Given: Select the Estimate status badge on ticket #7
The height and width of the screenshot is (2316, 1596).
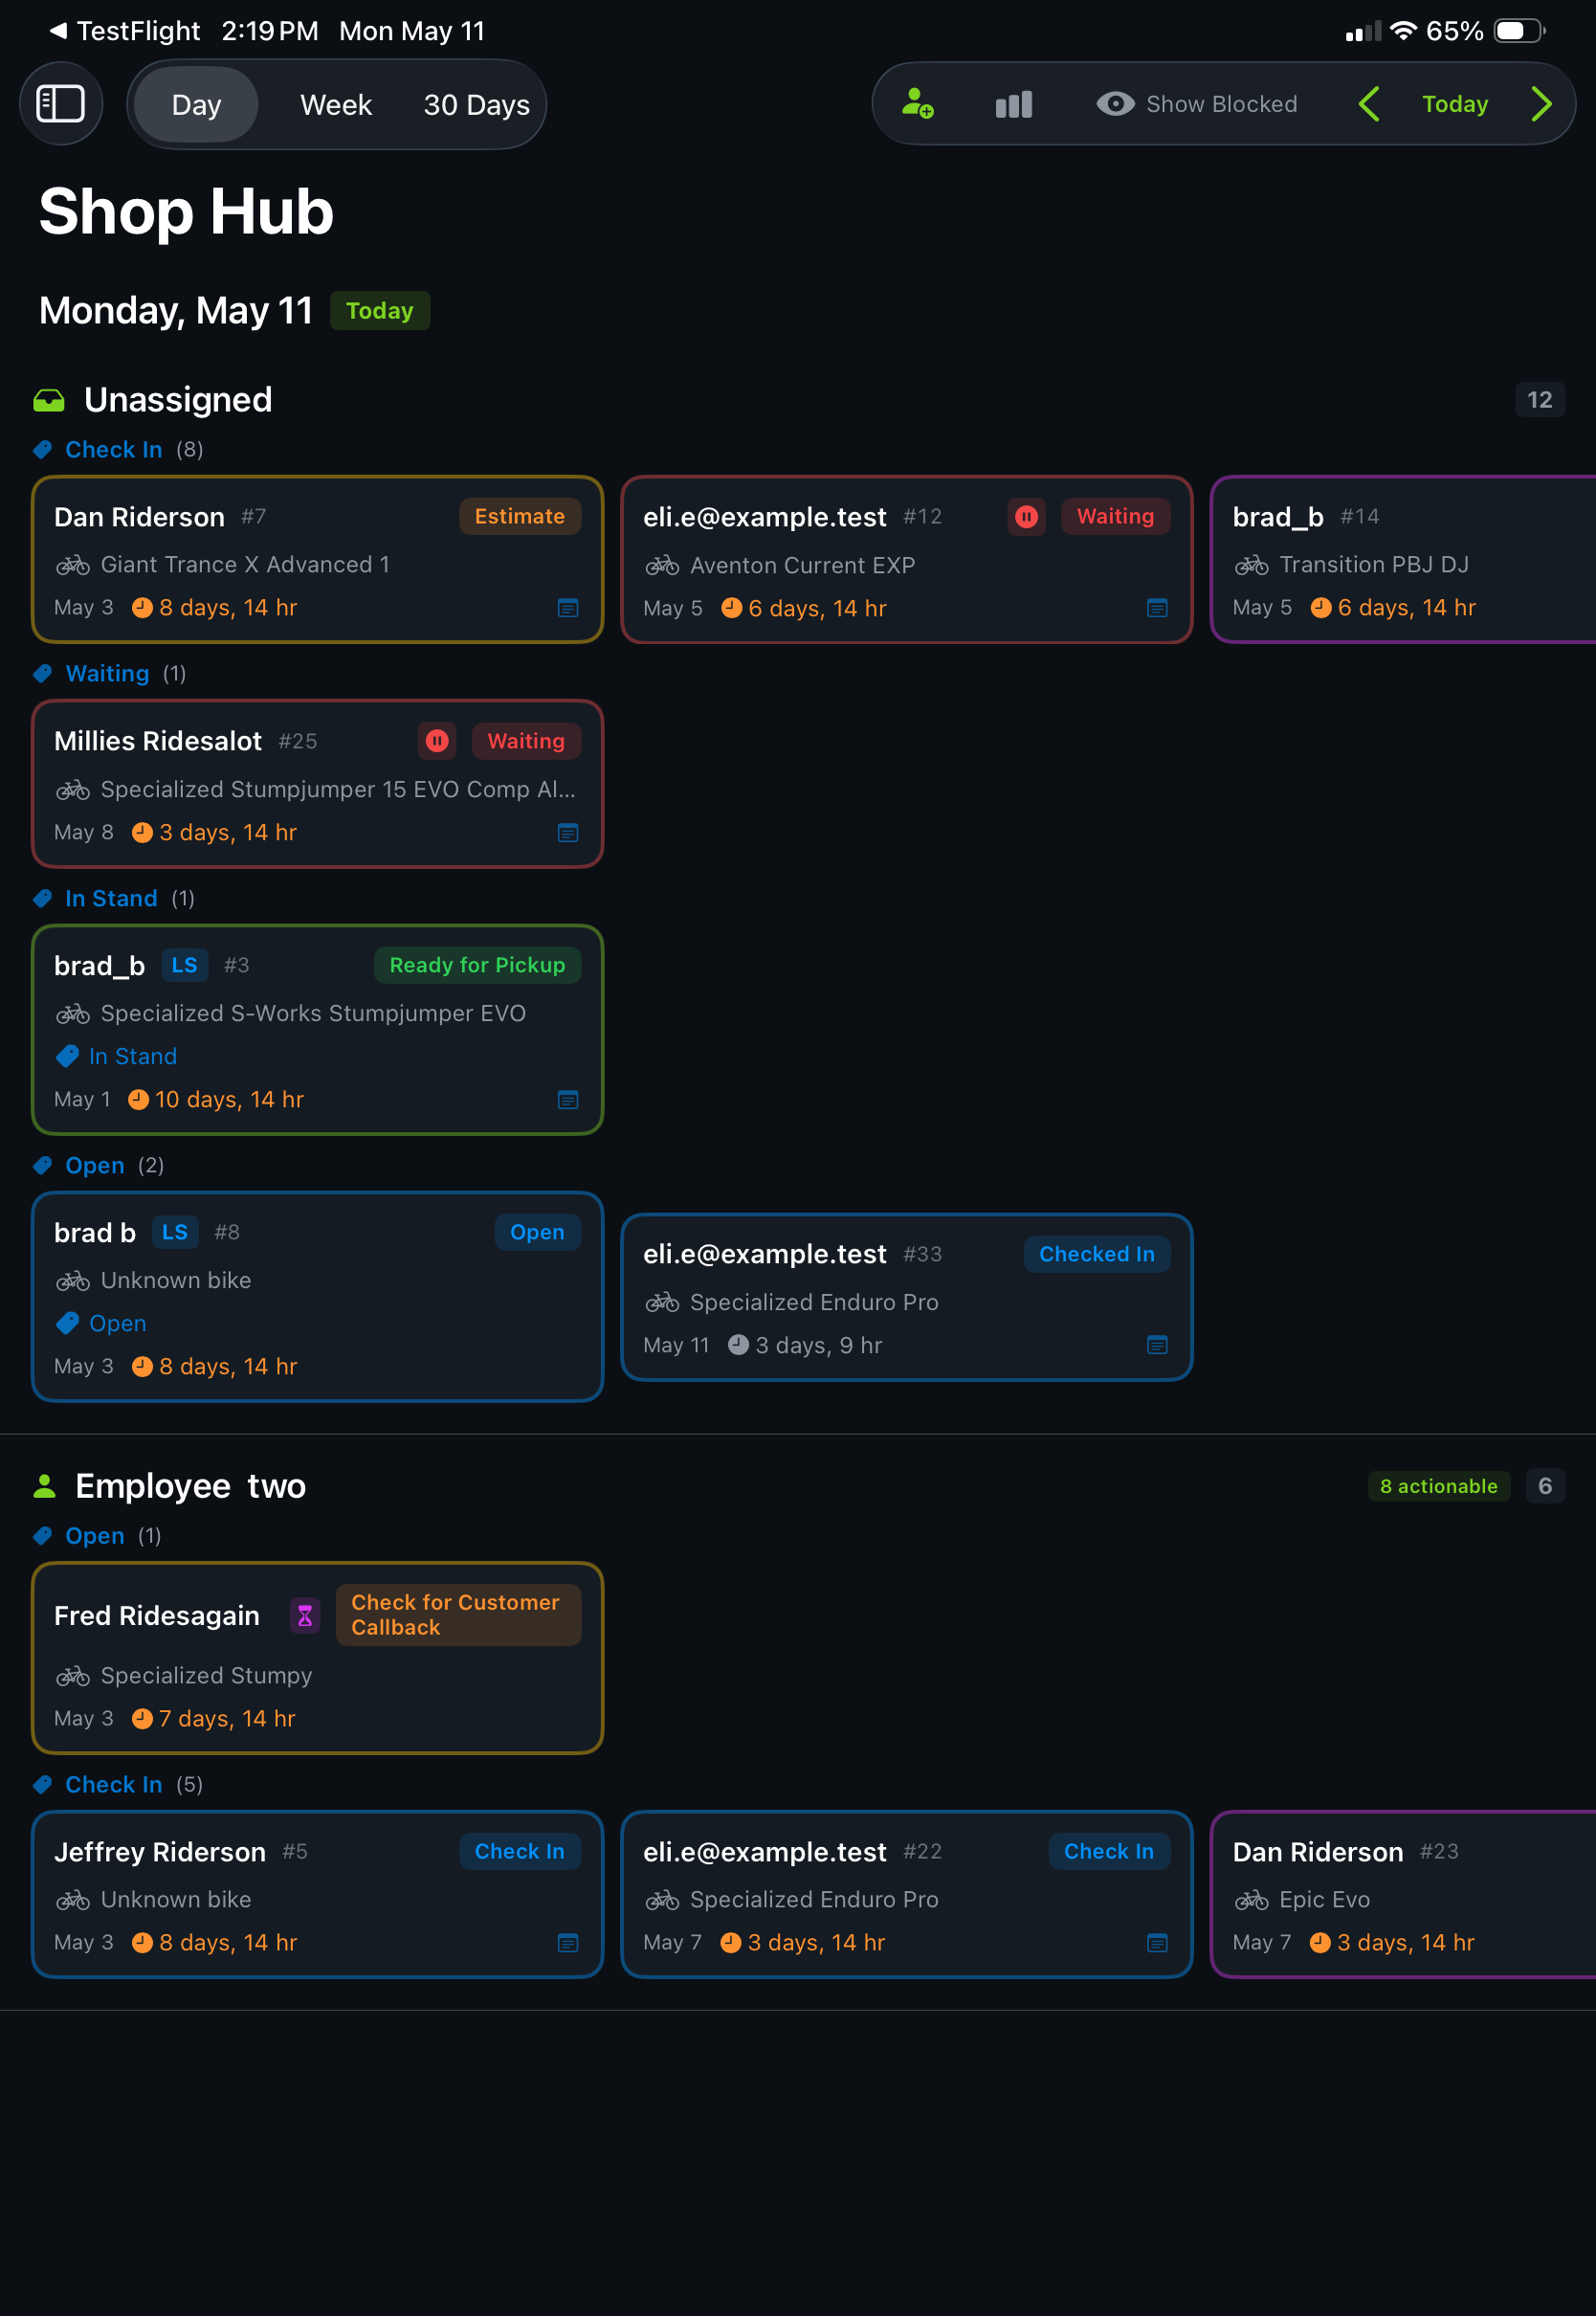Looking at the screenshot, I should (x=519, y=516).
